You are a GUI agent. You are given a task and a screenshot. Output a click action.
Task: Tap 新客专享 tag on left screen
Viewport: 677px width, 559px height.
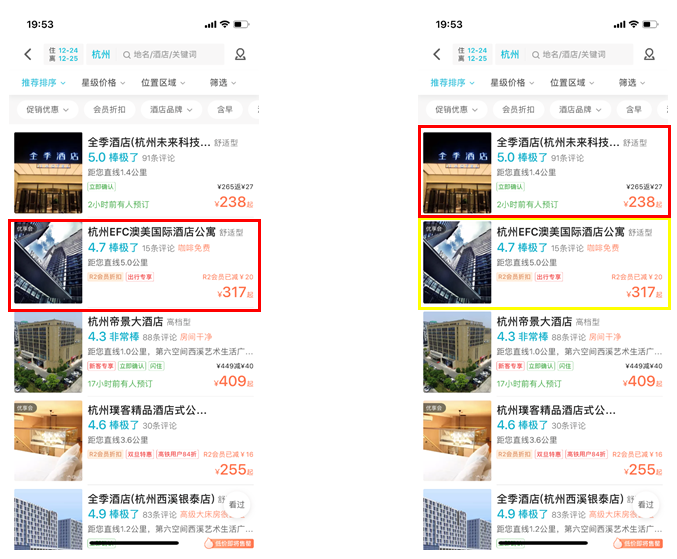(x=101, y=366)
